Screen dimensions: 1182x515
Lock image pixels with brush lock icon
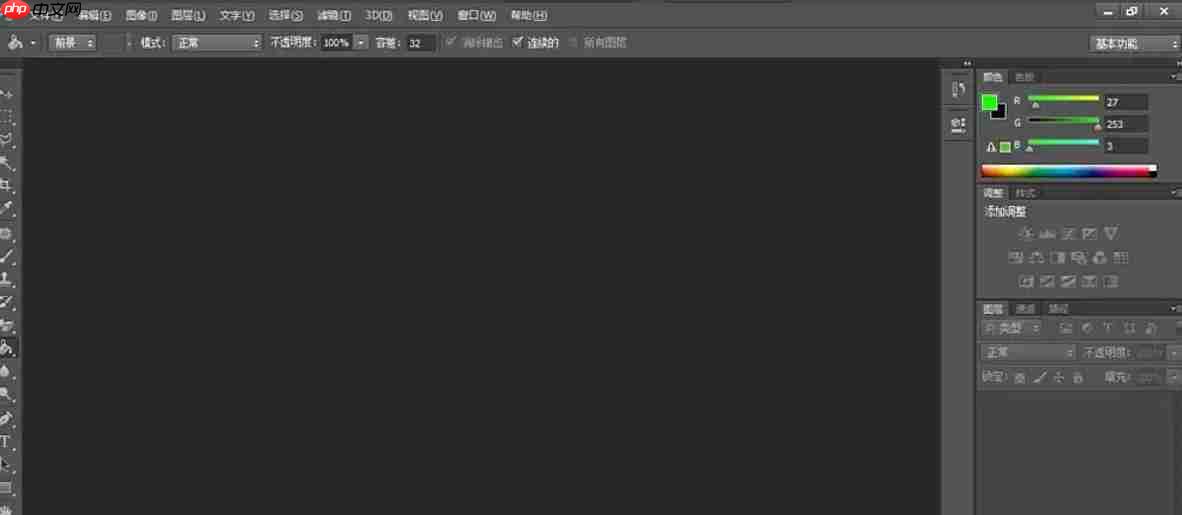(1040, 377)
